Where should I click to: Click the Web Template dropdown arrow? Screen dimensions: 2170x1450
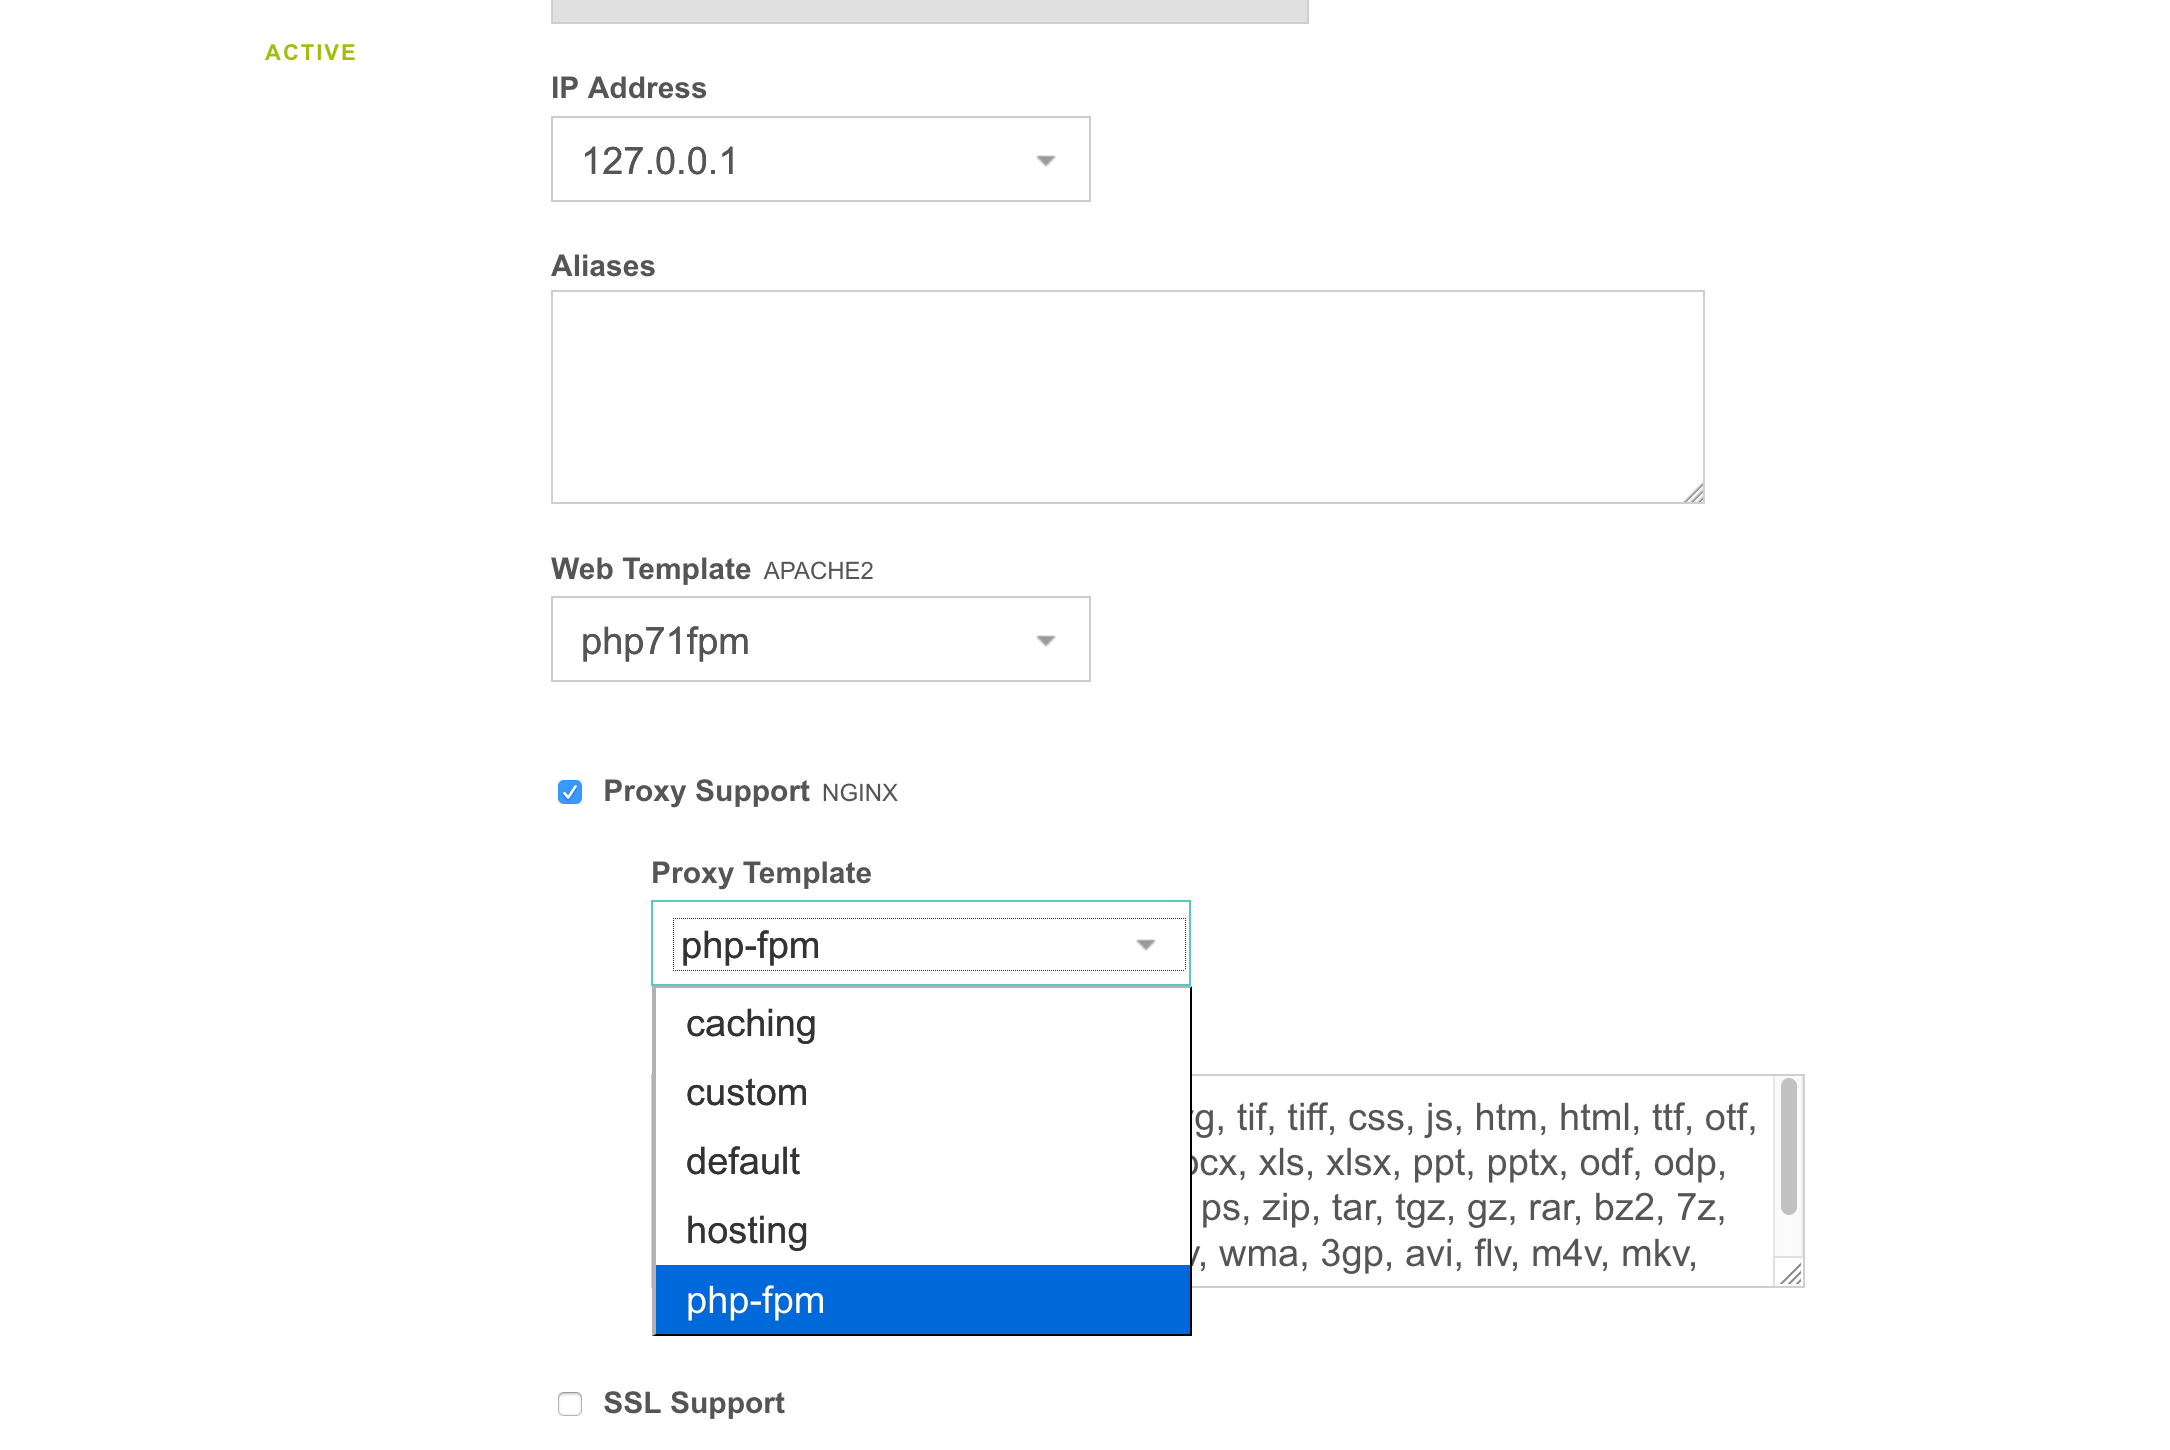tap(1046, 641)
